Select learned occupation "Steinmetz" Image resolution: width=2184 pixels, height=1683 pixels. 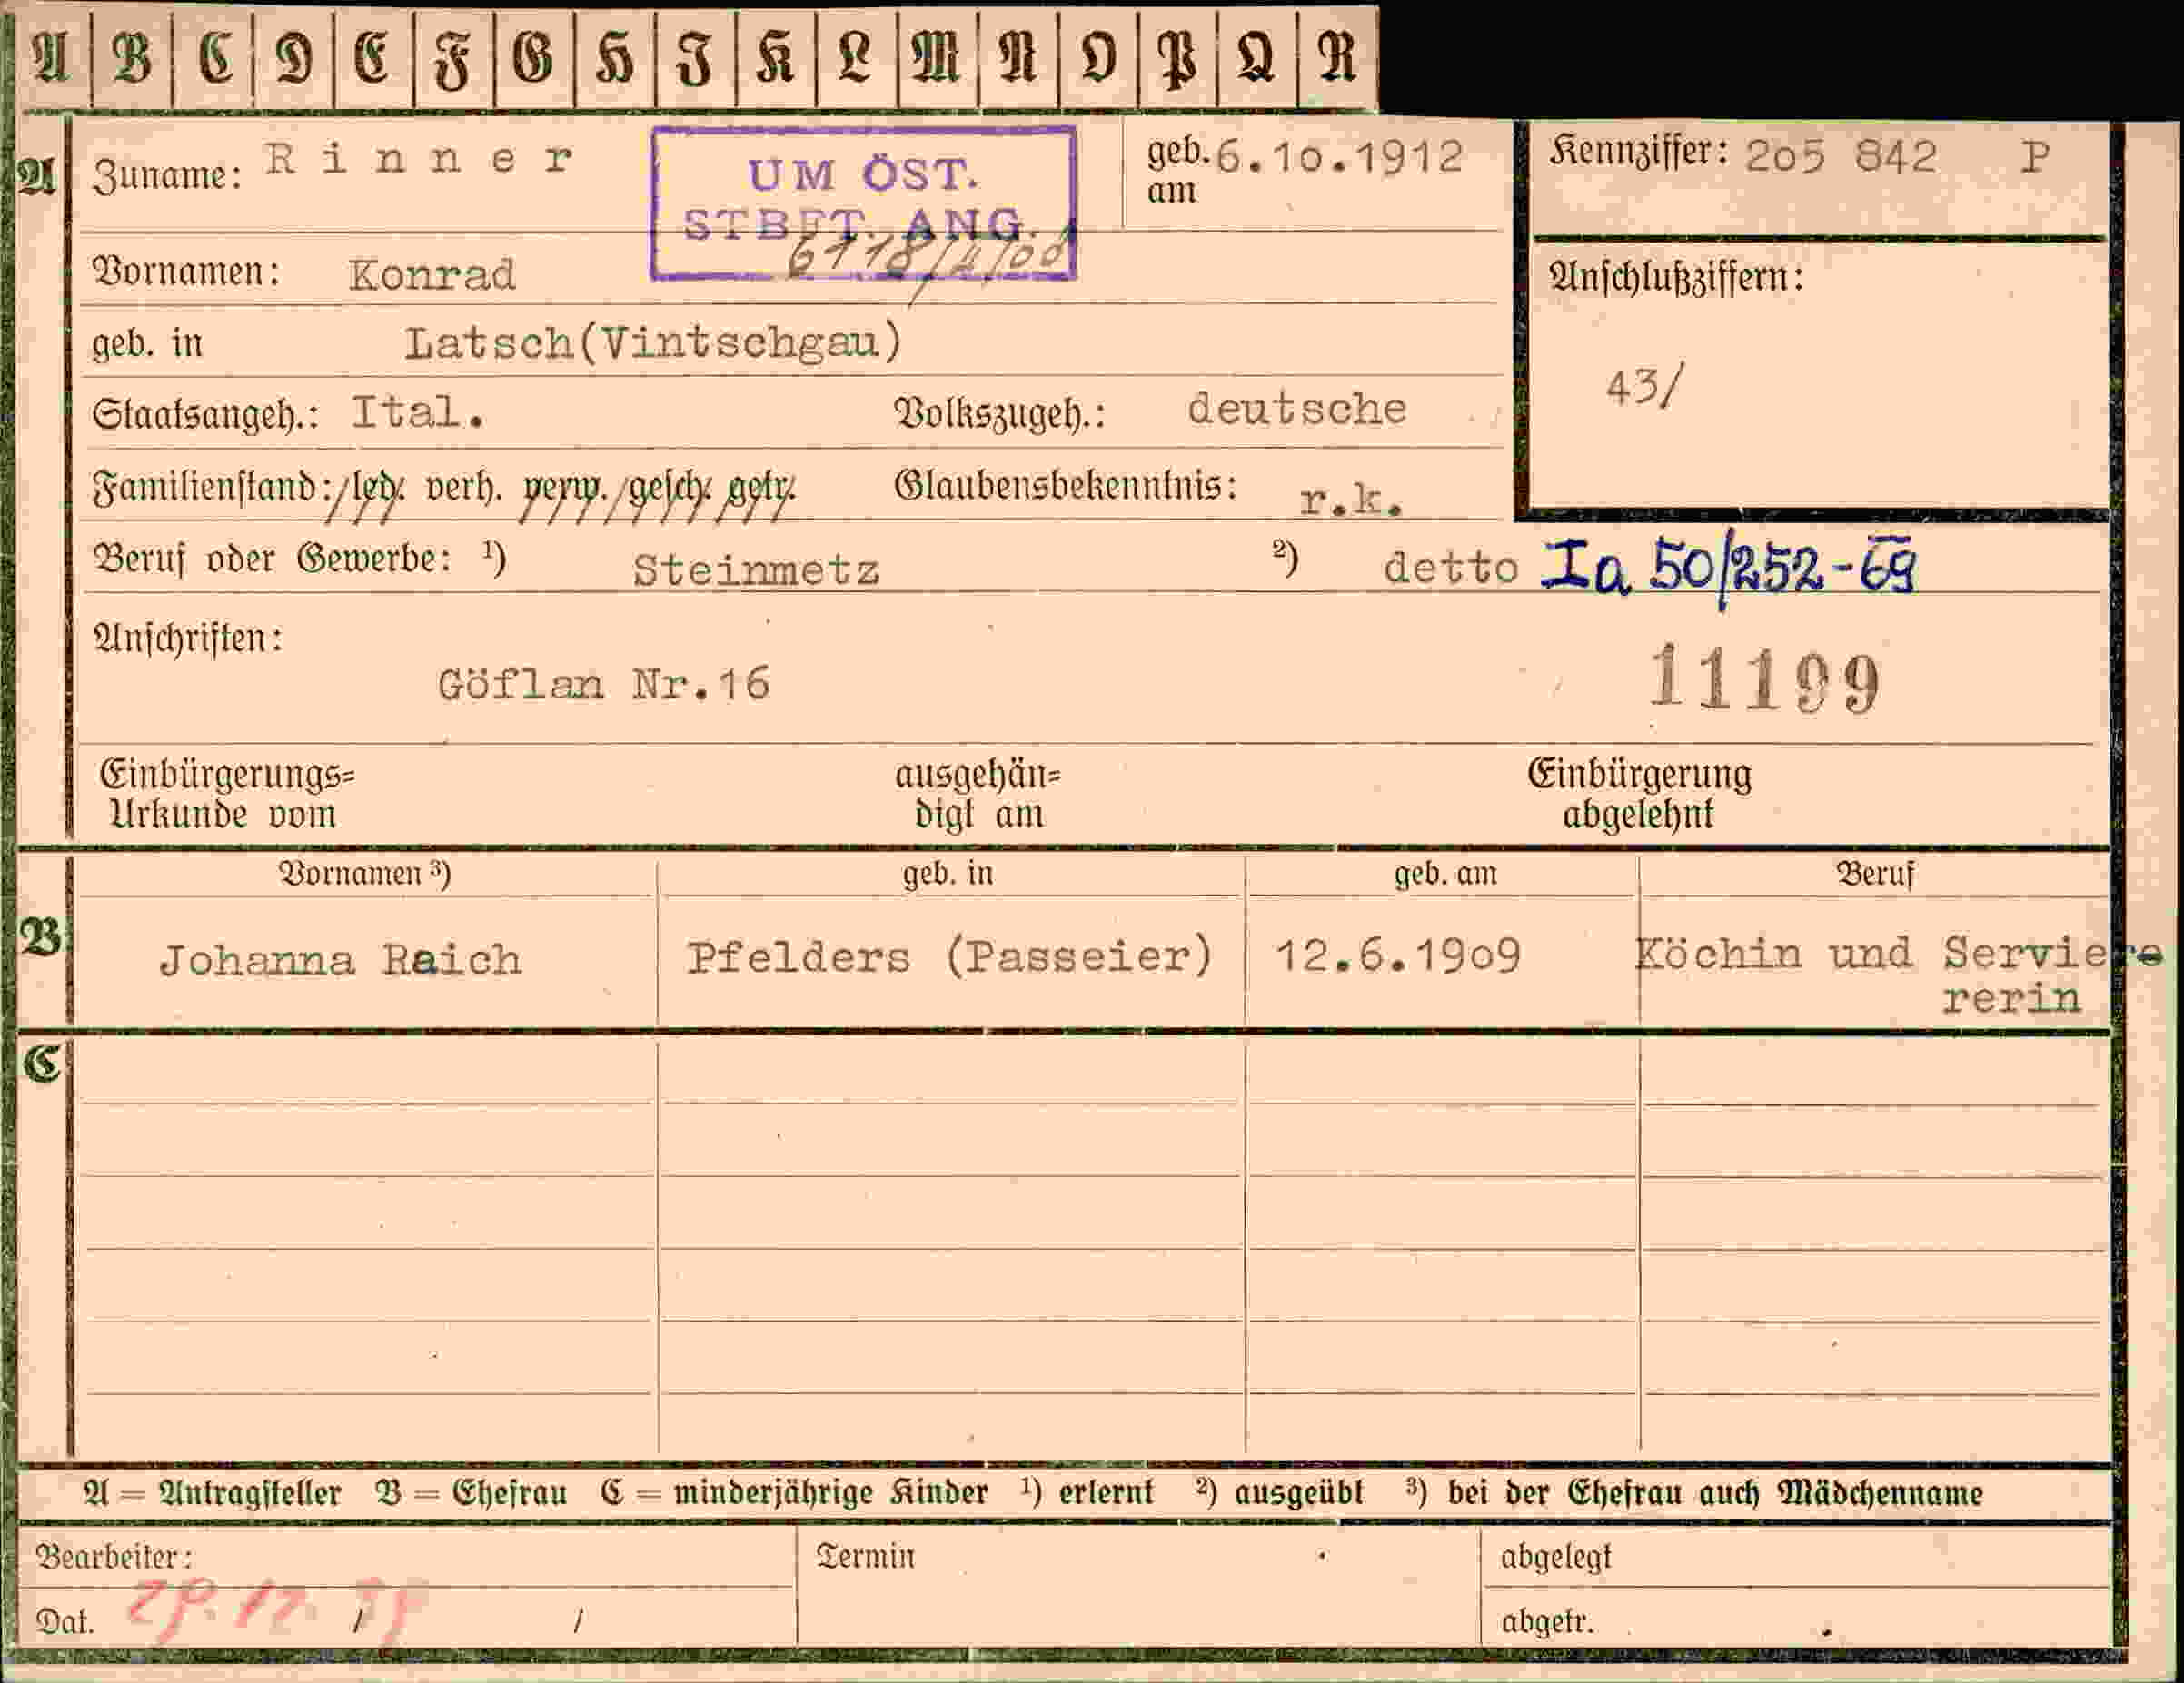756,571
